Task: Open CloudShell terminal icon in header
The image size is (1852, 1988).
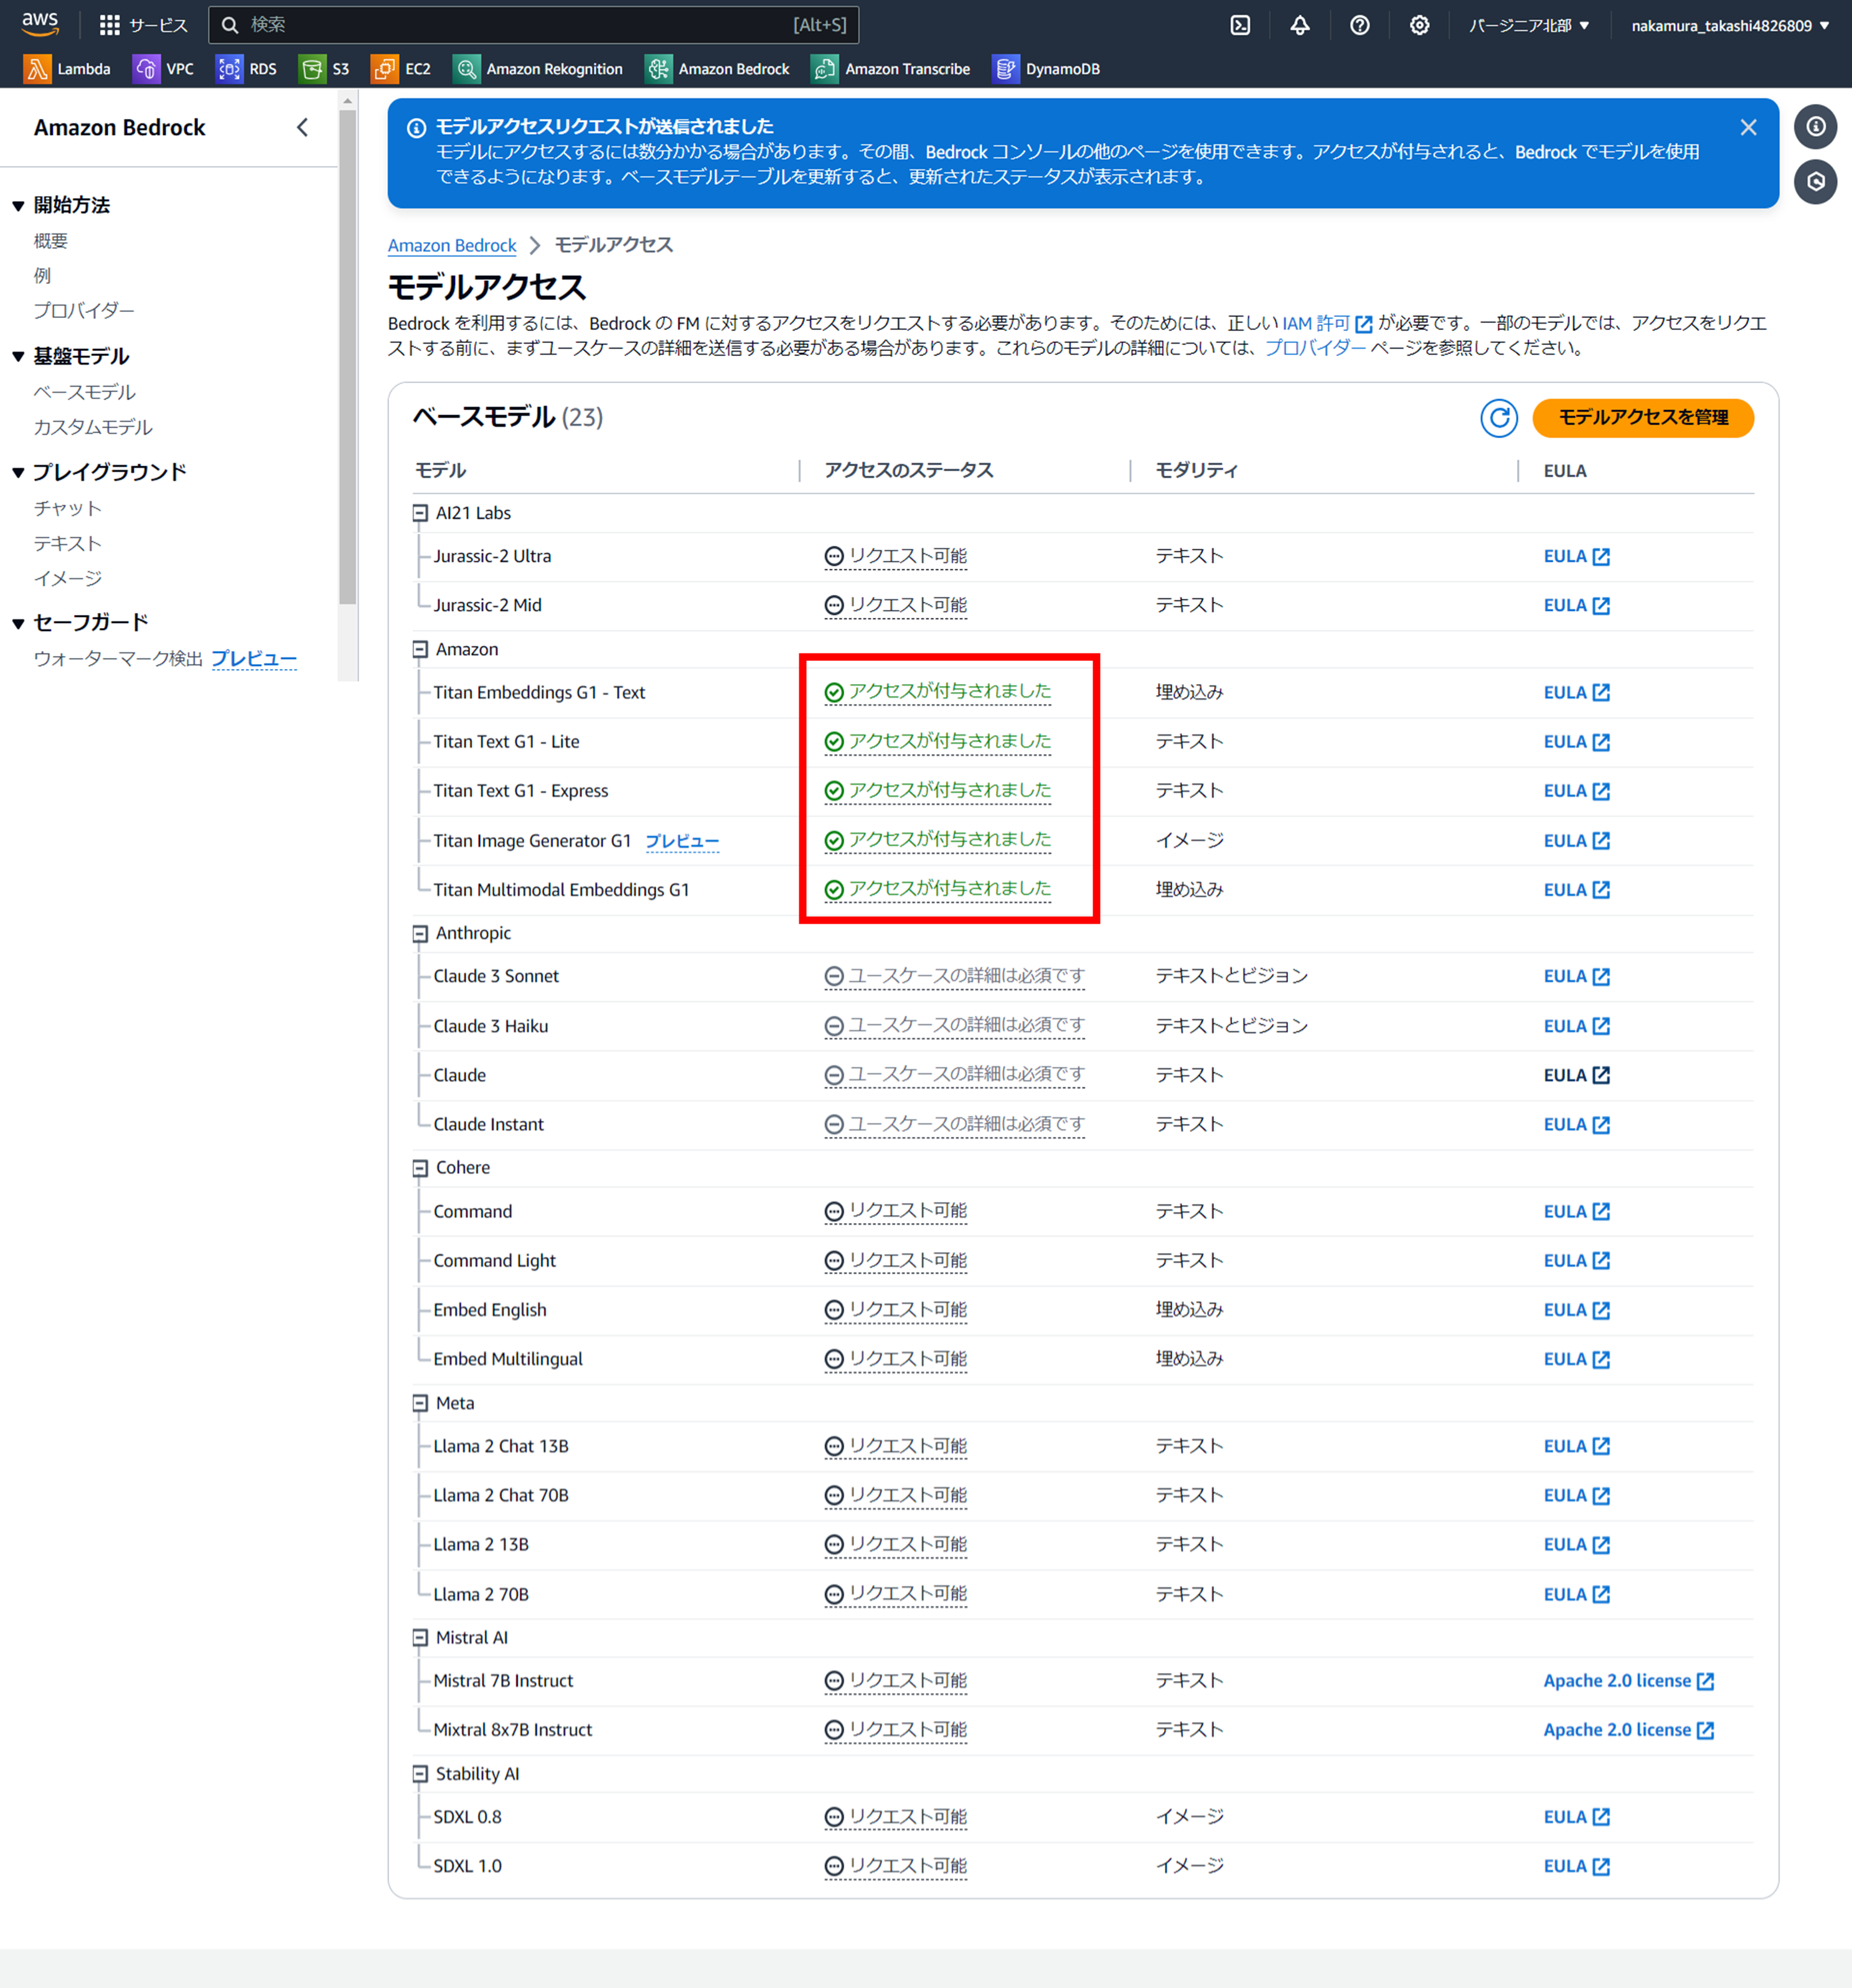Action: 1240,26
